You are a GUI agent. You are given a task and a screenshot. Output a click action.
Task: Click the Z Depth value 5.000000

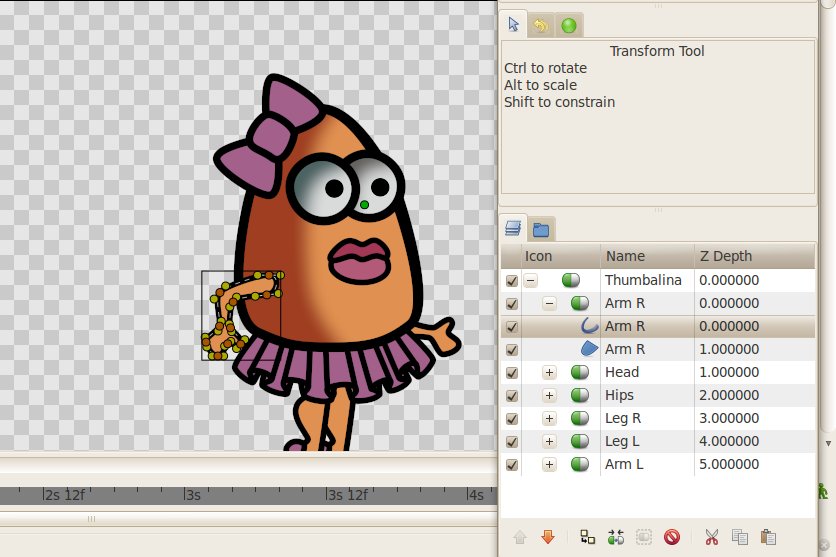coord(729,464)
